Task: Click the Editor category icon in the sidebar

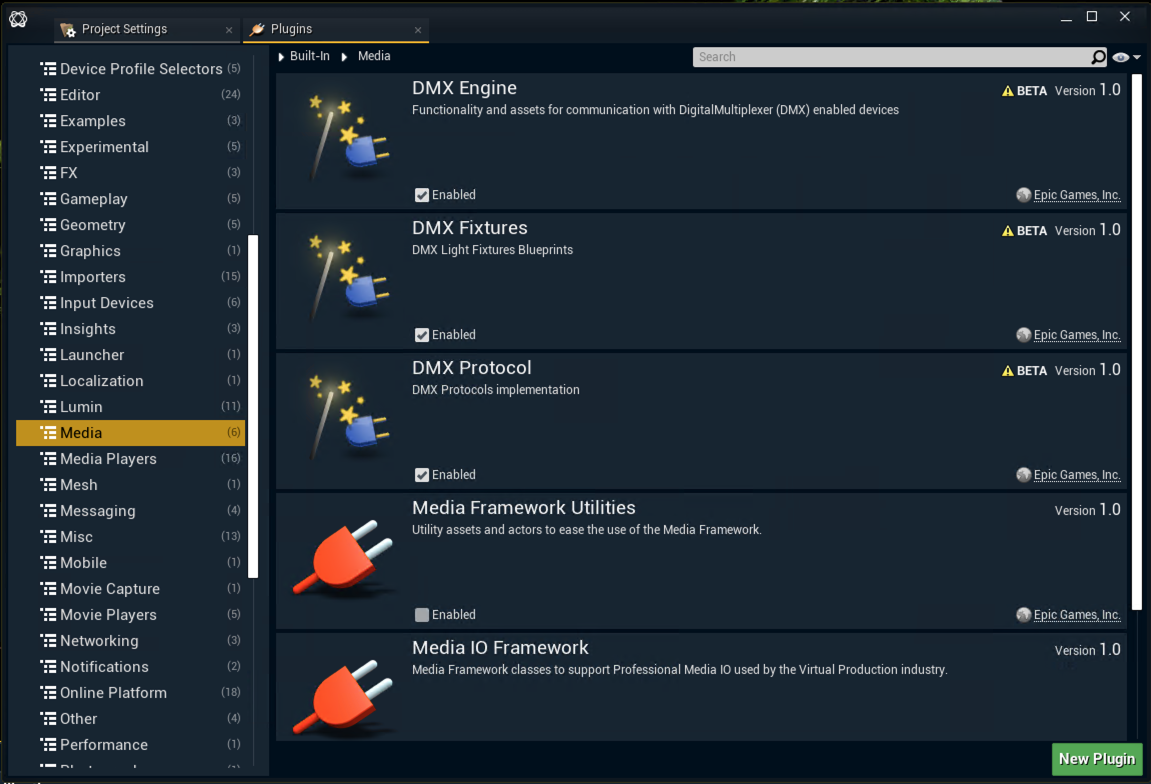Action: pos(47,94)
